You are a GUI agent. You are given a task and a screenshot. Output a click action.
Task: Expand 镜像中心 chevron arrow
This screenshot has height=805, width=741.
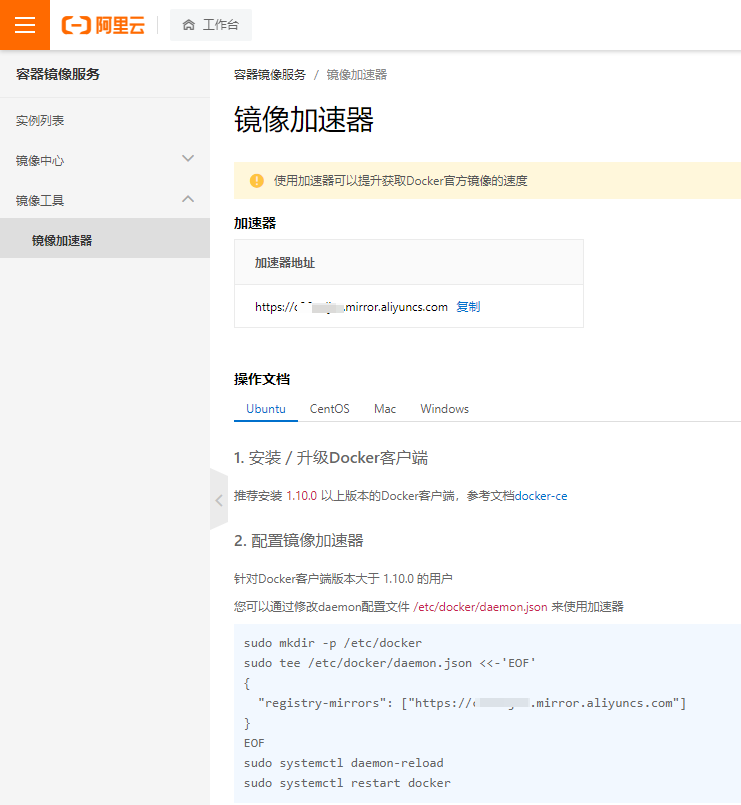coord(188,159)
